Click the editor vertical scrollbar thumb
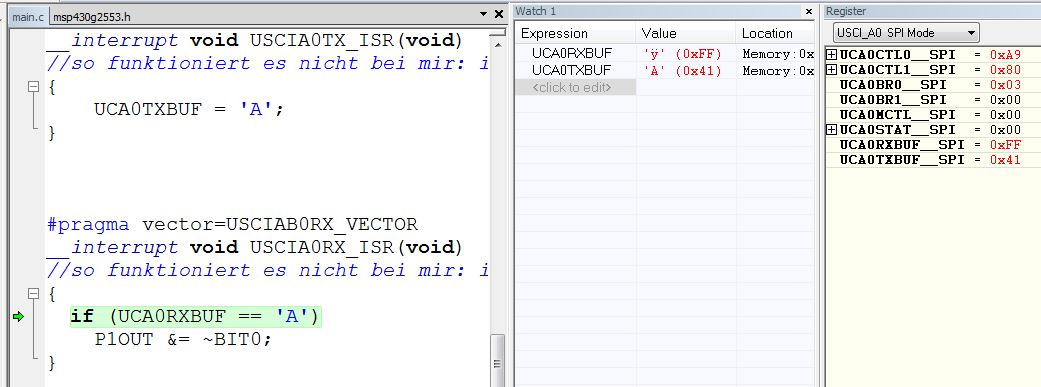 point(498,360)
